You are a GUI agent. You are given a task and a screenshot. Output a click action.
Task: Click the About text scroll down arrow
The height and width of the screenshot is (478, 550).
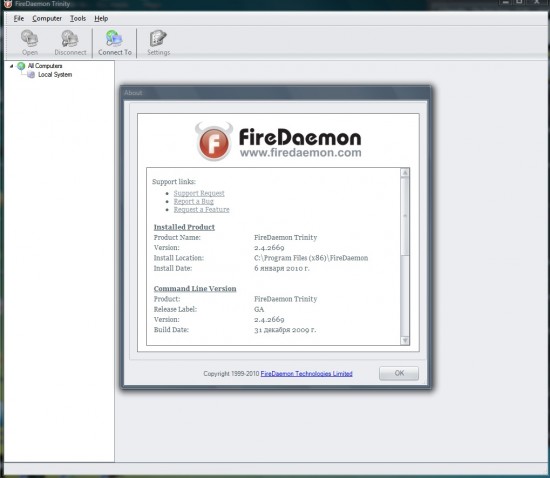click(405, 341)
